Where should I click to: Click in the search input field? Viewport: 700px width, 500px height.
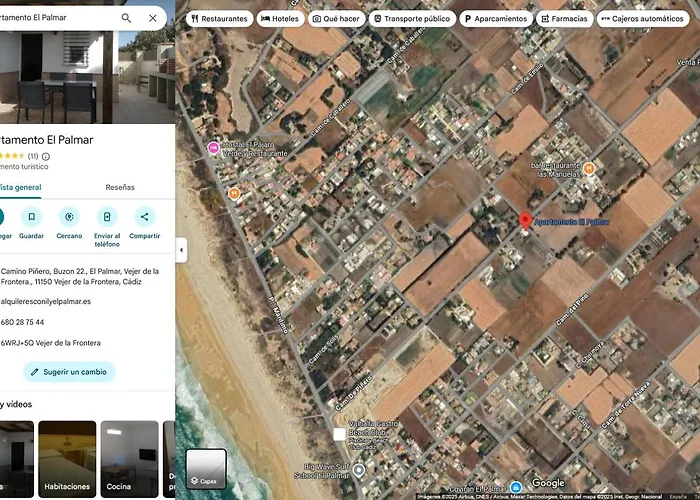click(58, 18)
